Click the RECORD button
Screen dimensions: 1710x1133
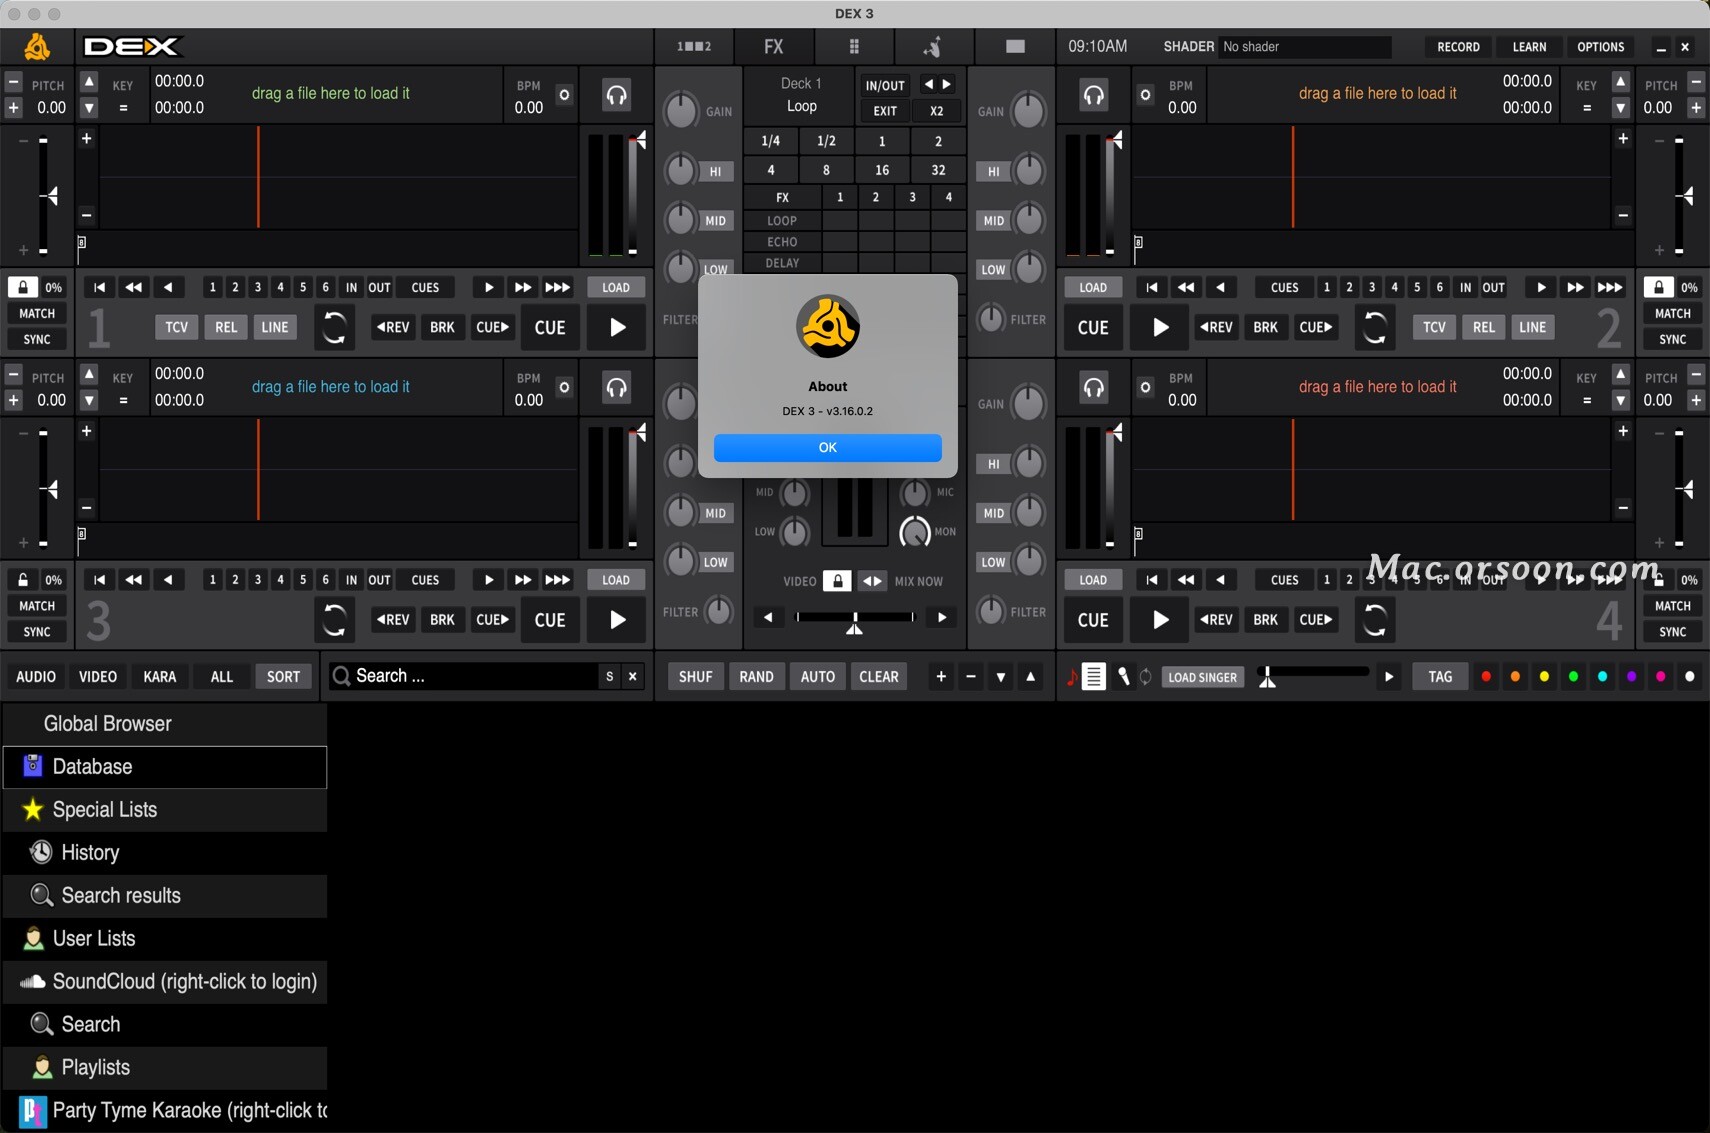[x=1458, y=47]
